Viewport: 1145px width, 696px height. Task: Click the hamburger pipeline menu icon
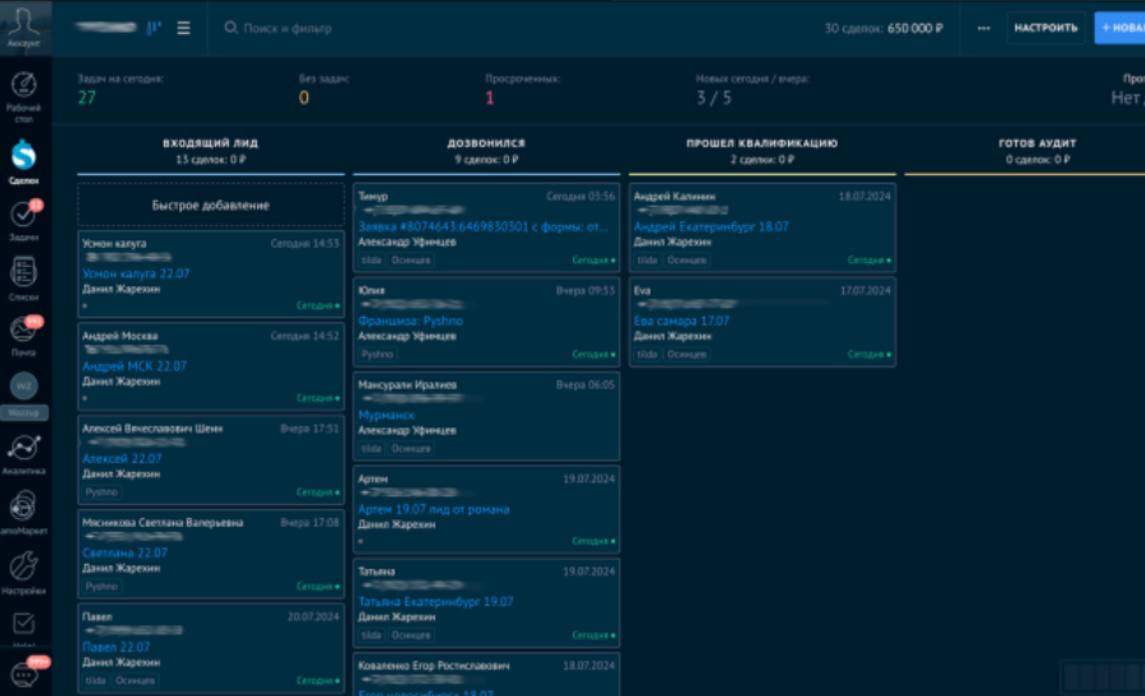183,28
